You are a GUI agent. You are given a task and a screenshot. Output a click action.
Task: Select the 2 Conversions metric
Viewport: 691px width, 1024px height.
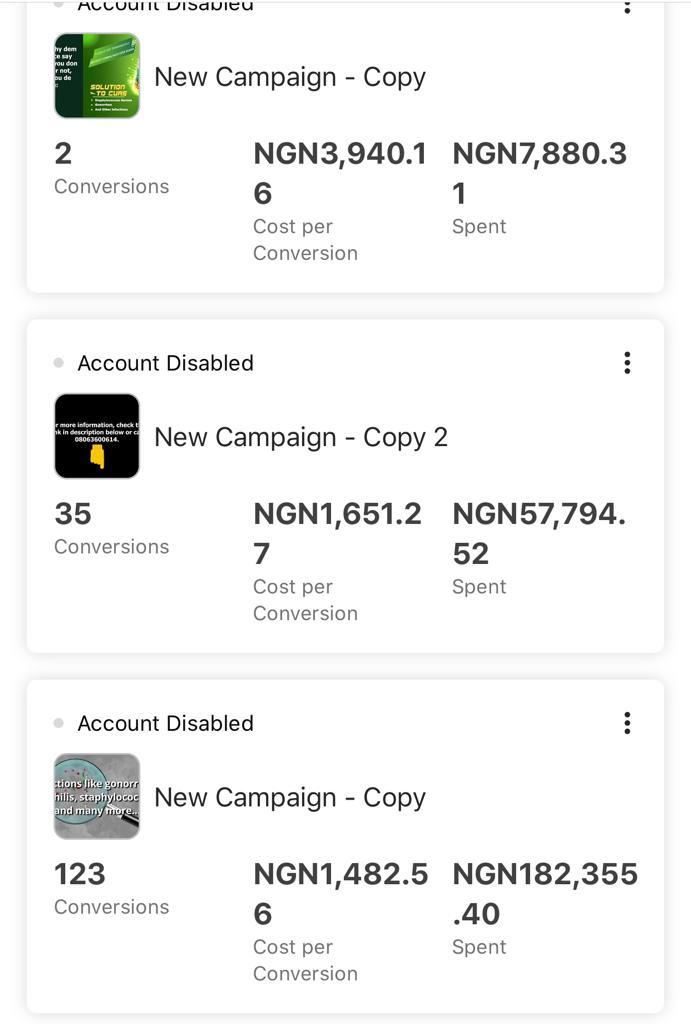tap(112, 168)
